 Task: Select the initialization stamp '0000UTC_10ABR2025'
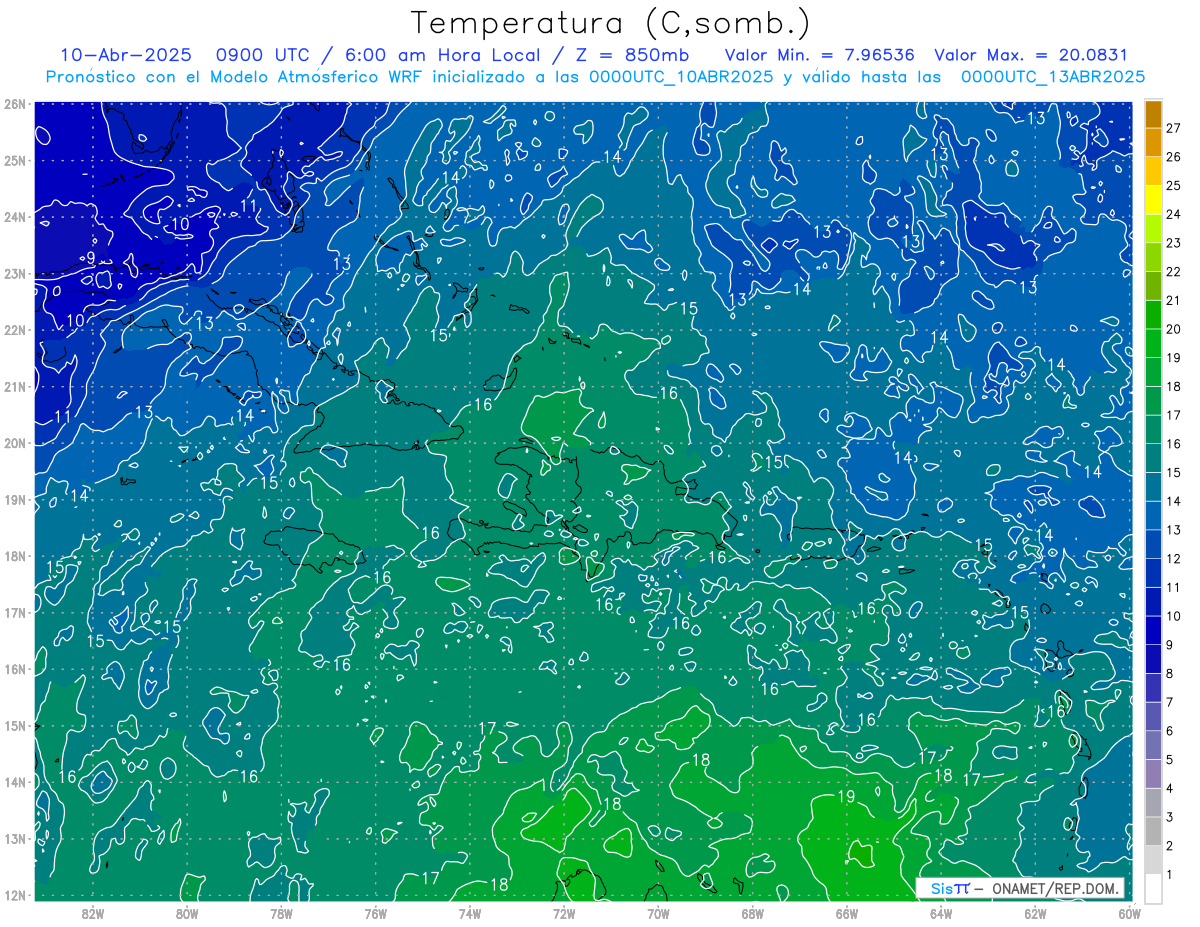[x=681, y=77]
